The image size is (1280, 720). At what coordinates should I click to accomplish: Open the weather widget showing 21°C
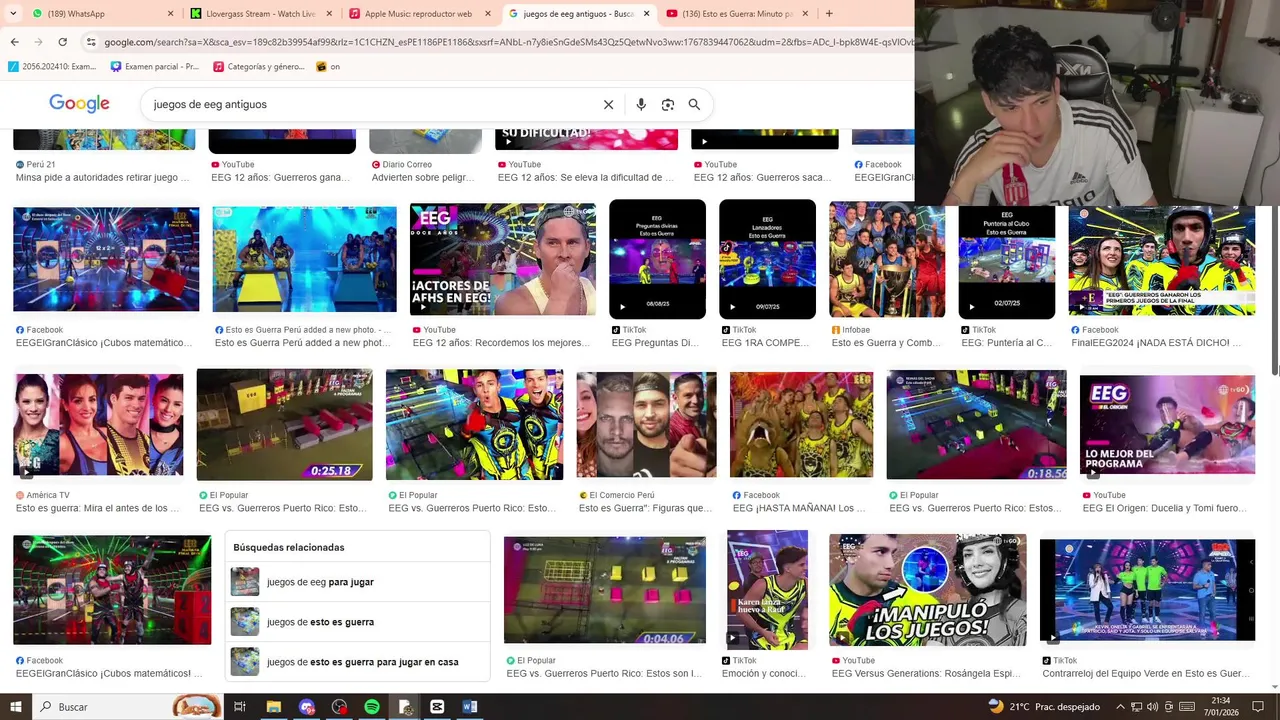(1044, 707)
